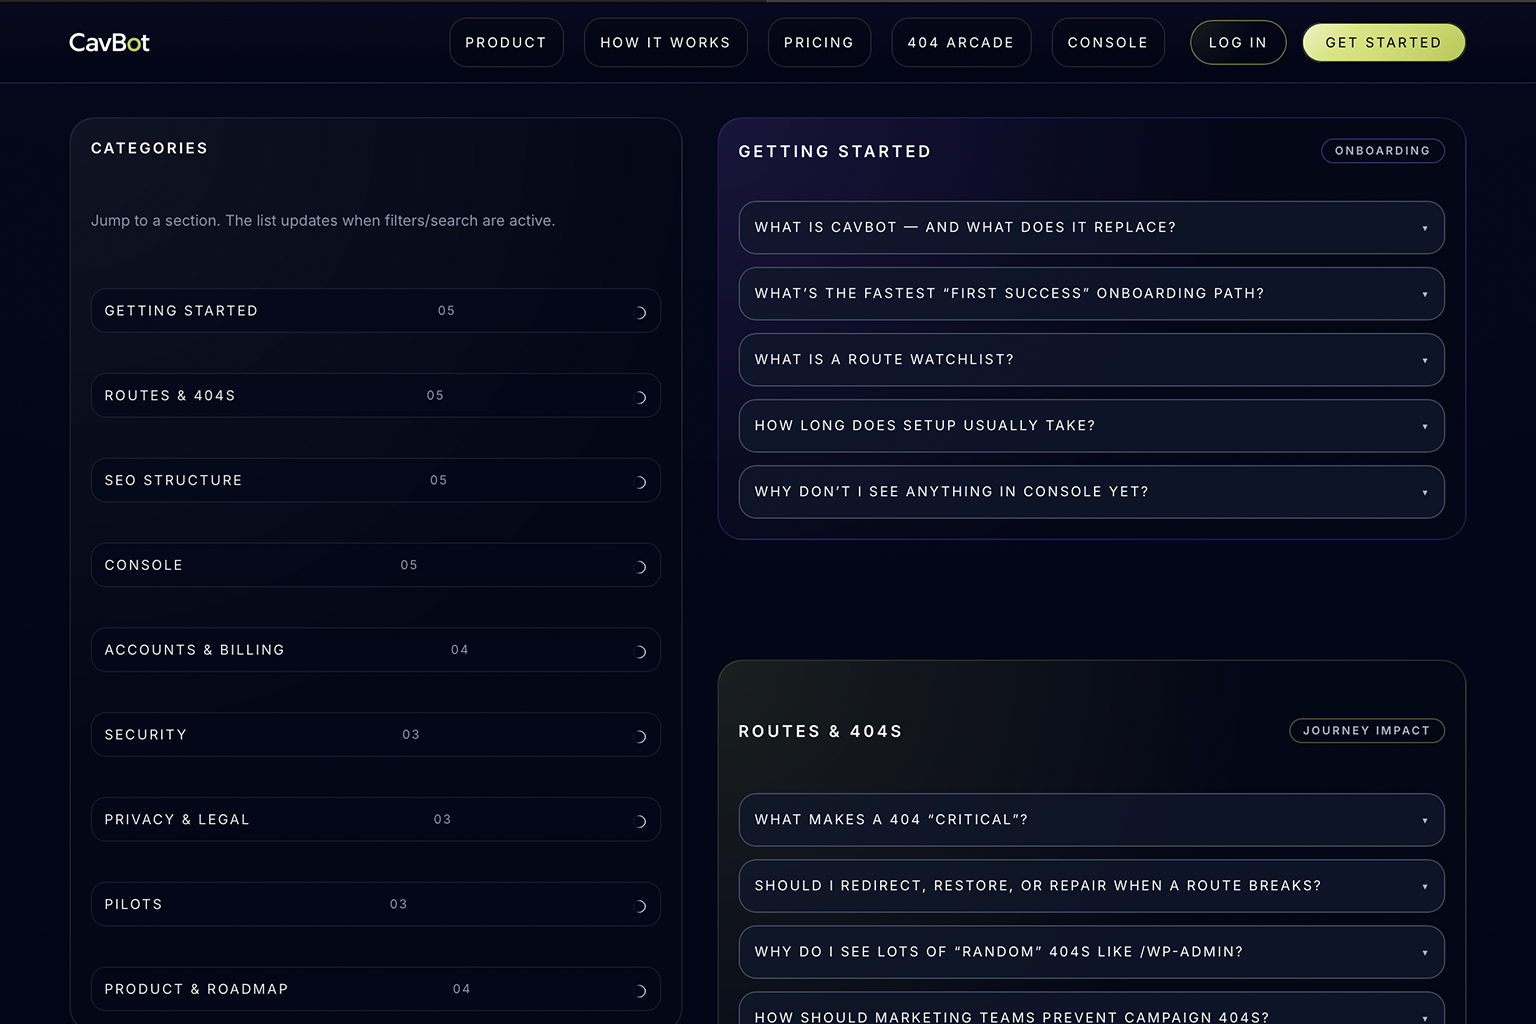Image resolution: width=1536 pixels, height=1024 pixels.
Task: Click the progress arc next to Pilots
Action: [x=641, y=904]
